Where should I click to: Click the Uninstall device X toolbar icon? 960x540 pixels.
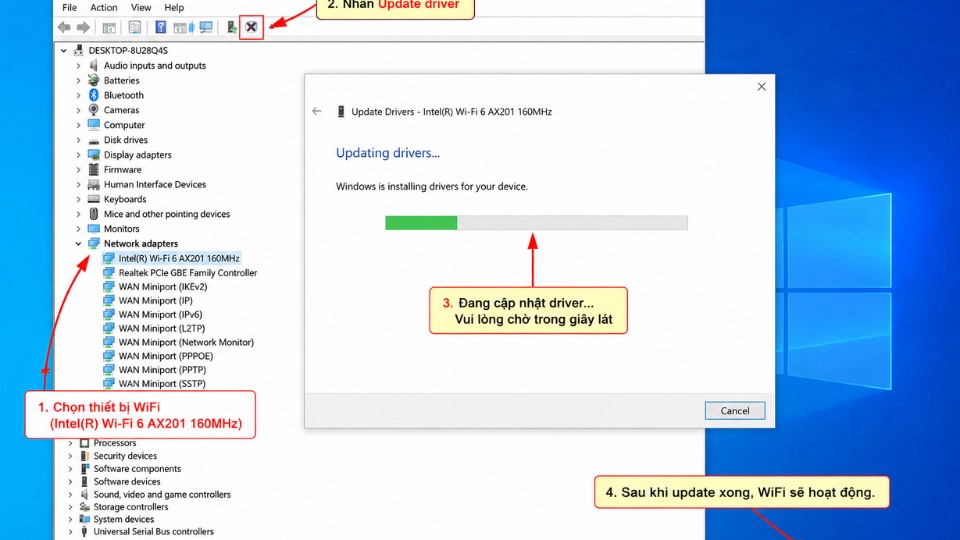[251, 27]
